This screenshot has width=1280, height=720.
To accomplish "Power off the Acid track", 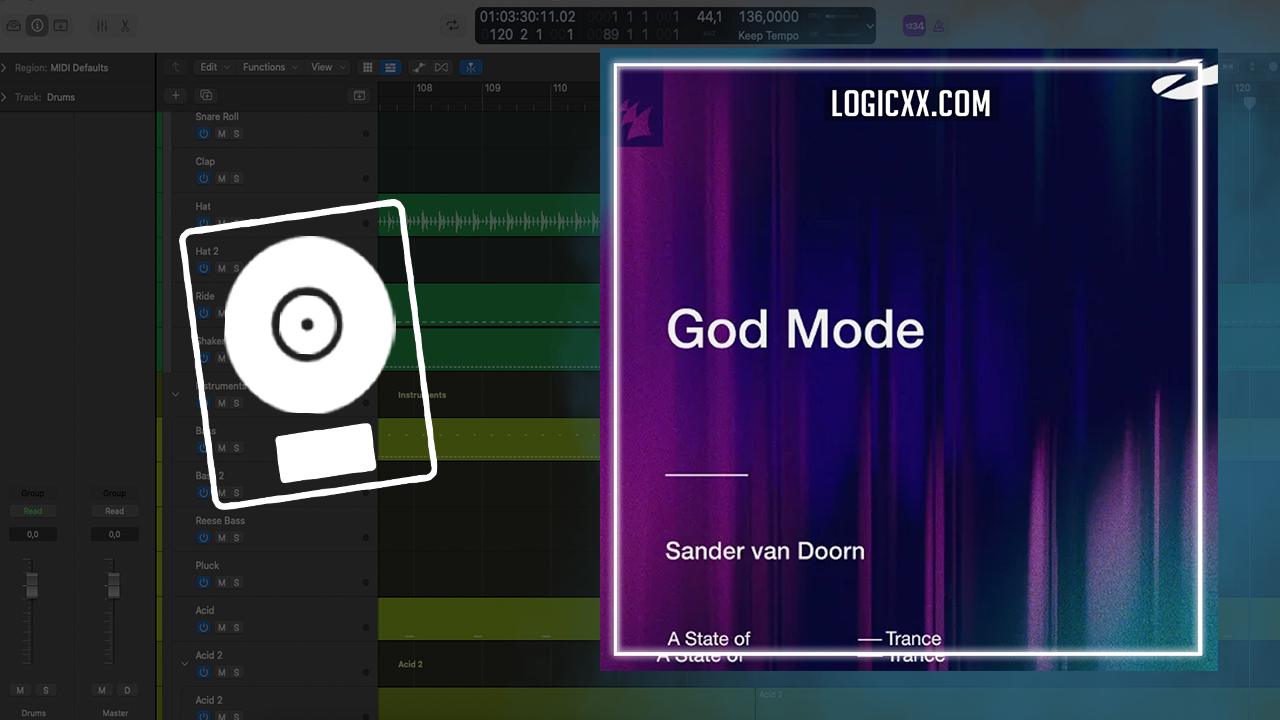I will tap(203, 628).
